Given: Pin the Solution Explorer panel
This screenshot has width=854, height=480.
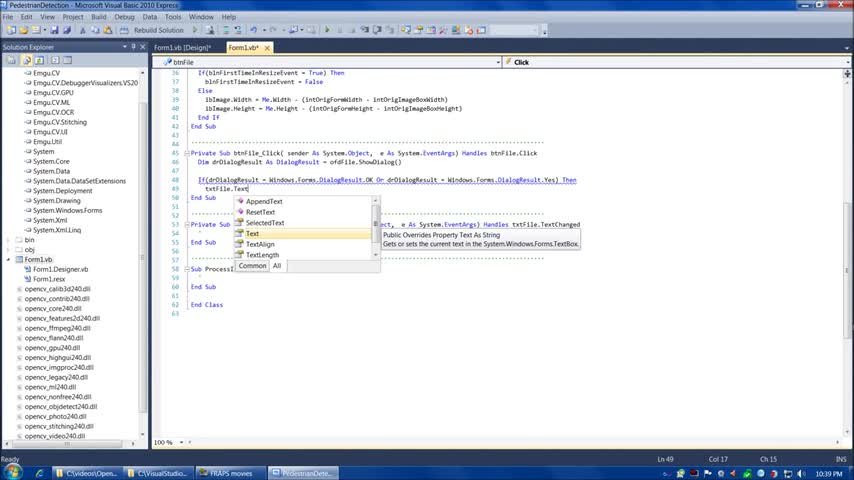Looking at the screenshot, I should 133,47.
